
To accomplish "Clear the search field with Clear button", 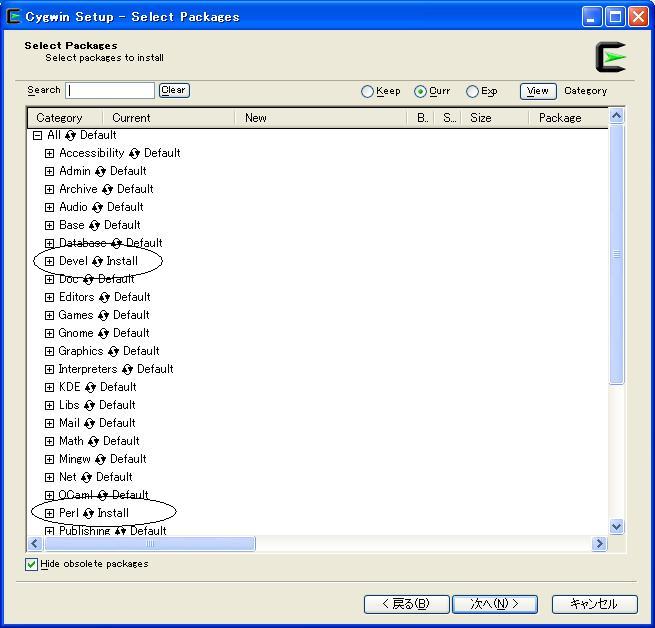I will tap(174, 90).
